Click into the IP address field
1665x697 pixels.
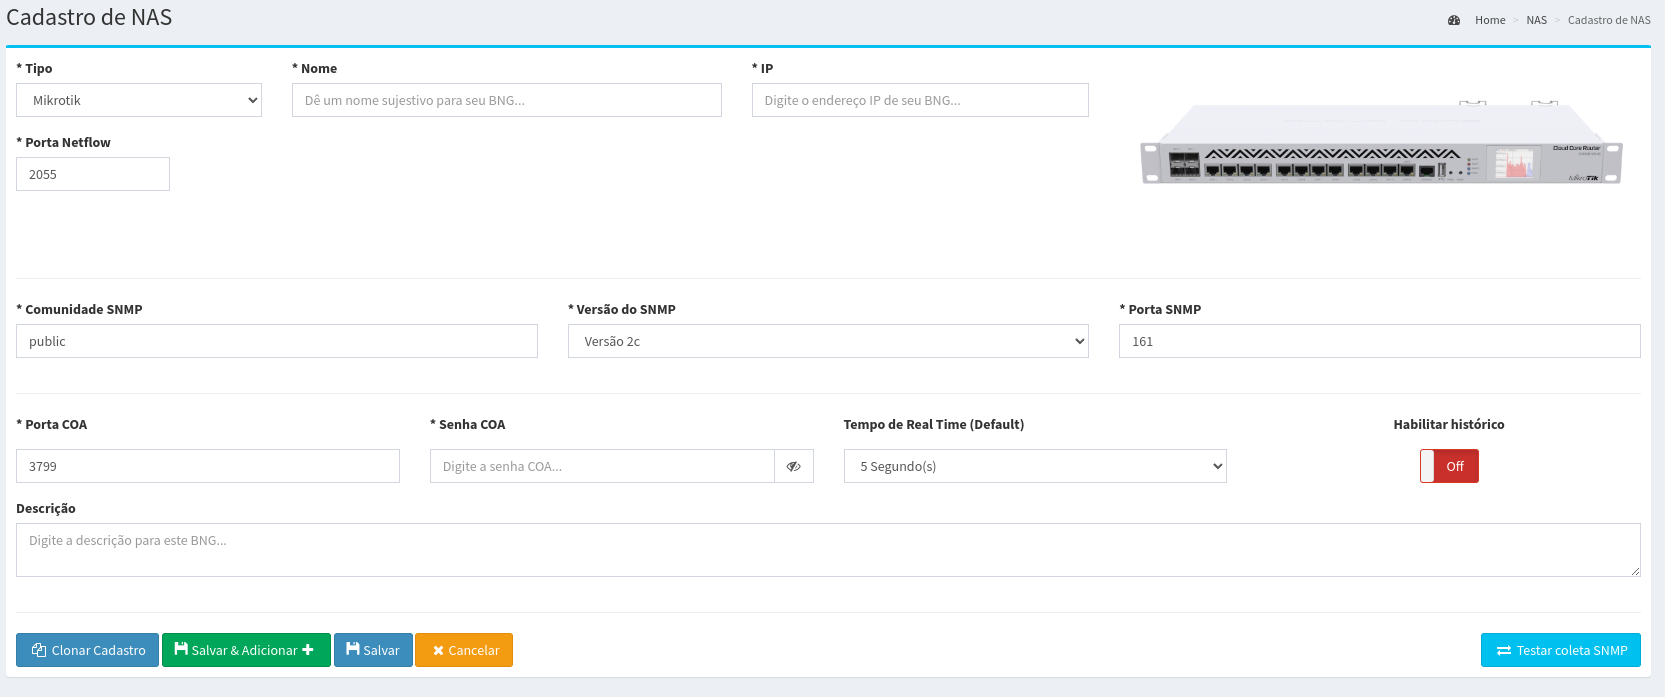tap(919, 100)
